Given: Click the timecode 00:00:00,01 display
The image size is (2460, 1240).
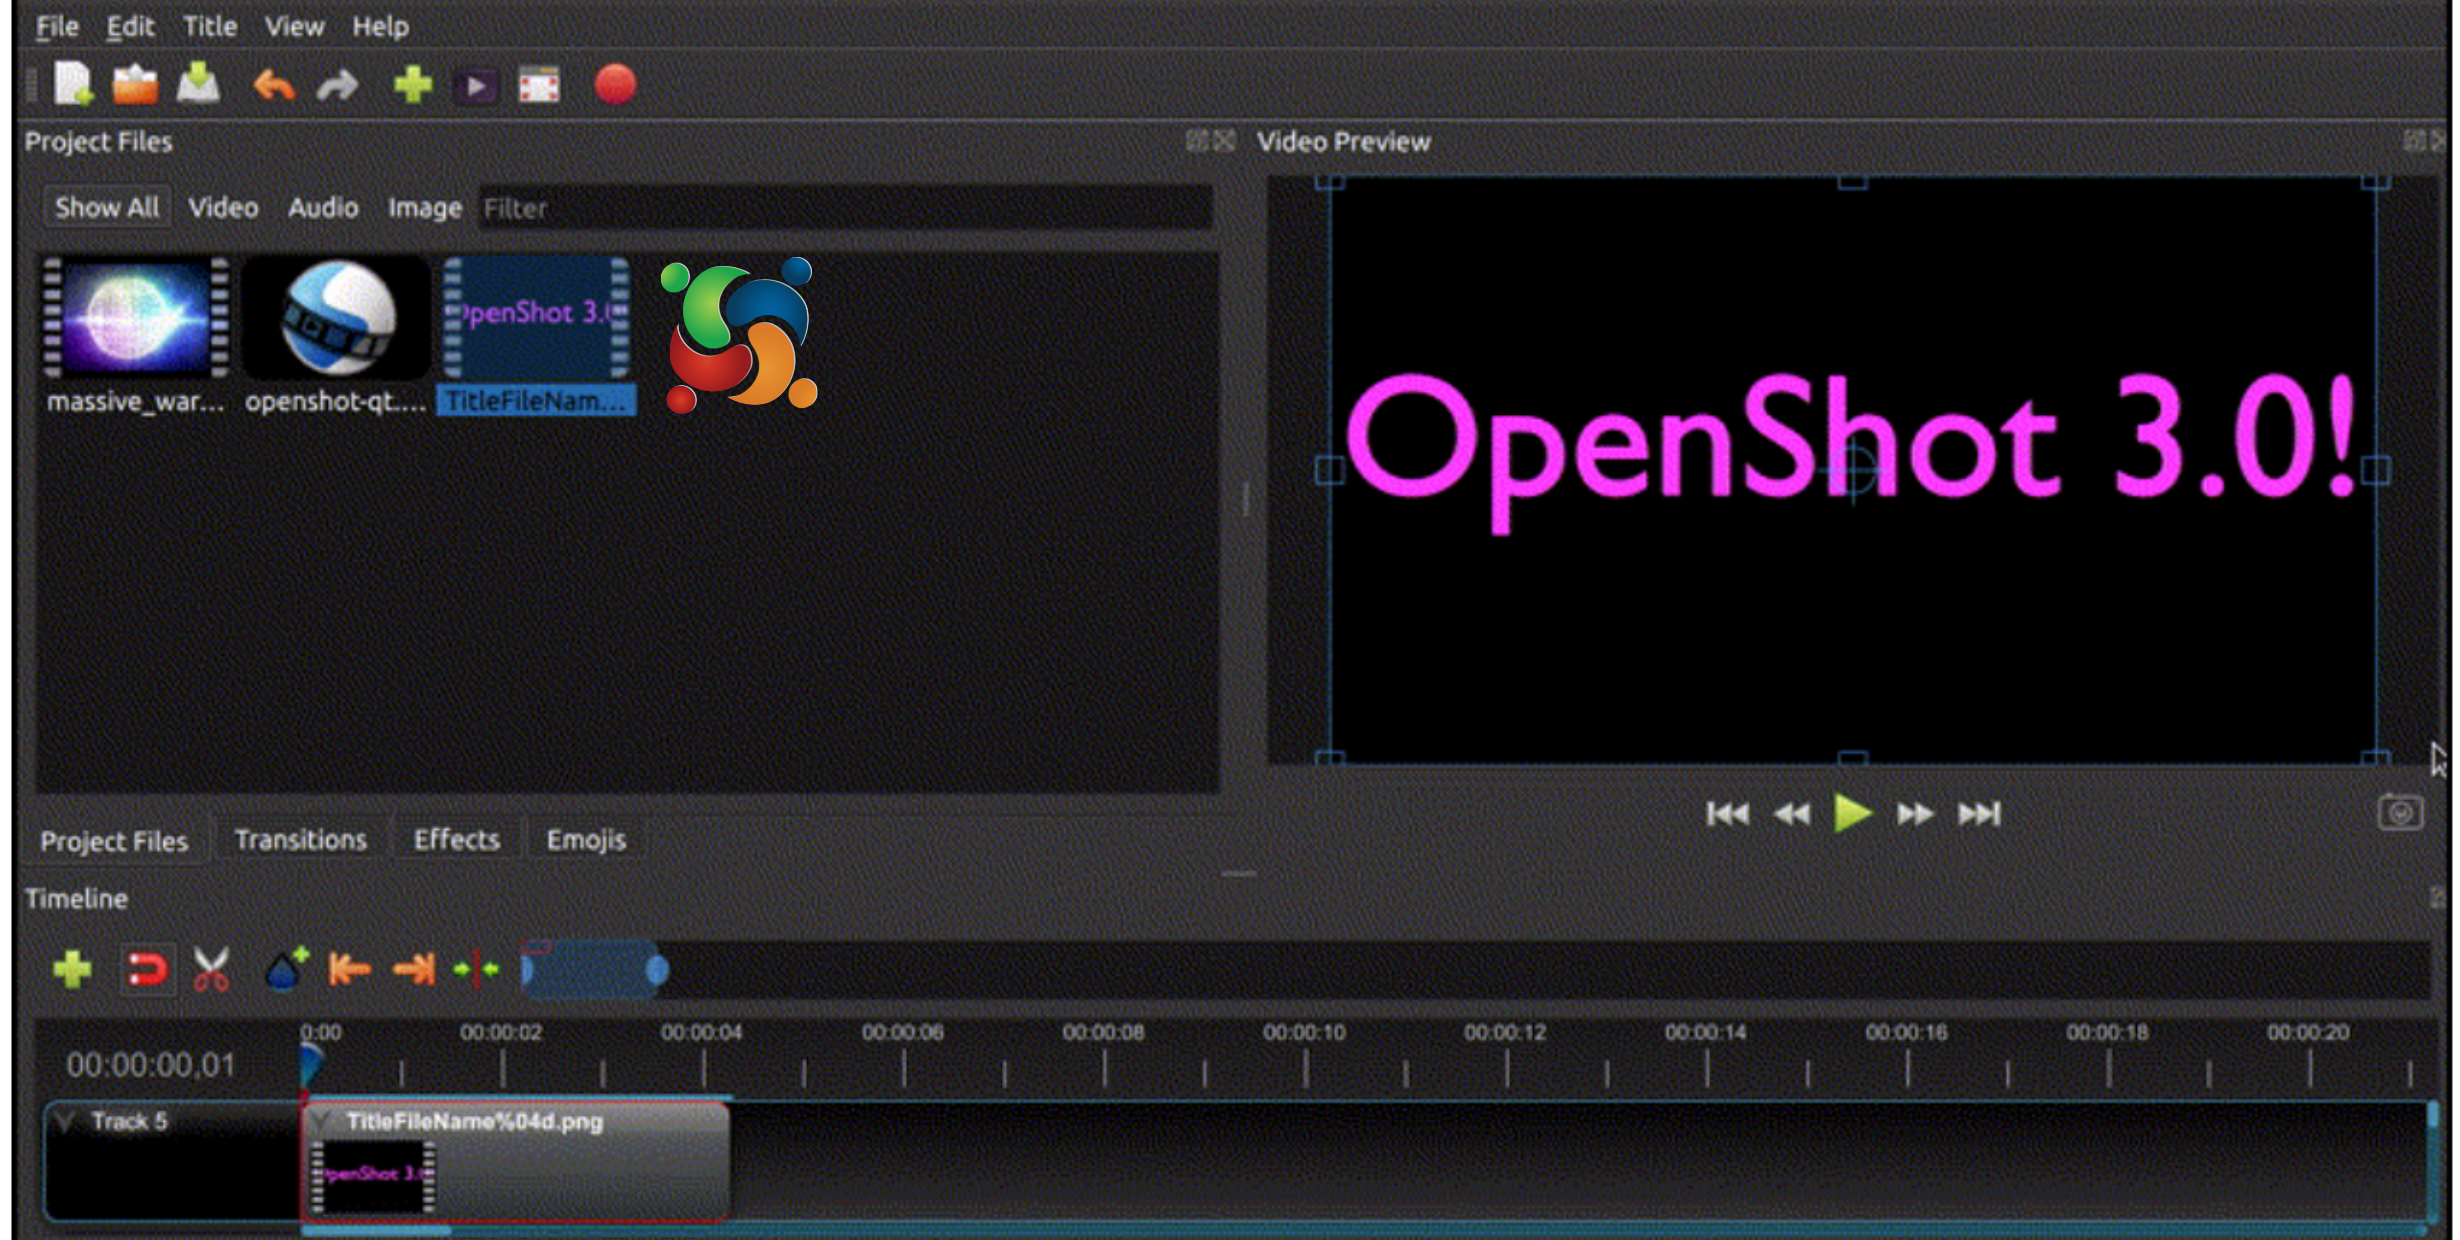Looking at the screenshot, I should tap(150, 1065).
